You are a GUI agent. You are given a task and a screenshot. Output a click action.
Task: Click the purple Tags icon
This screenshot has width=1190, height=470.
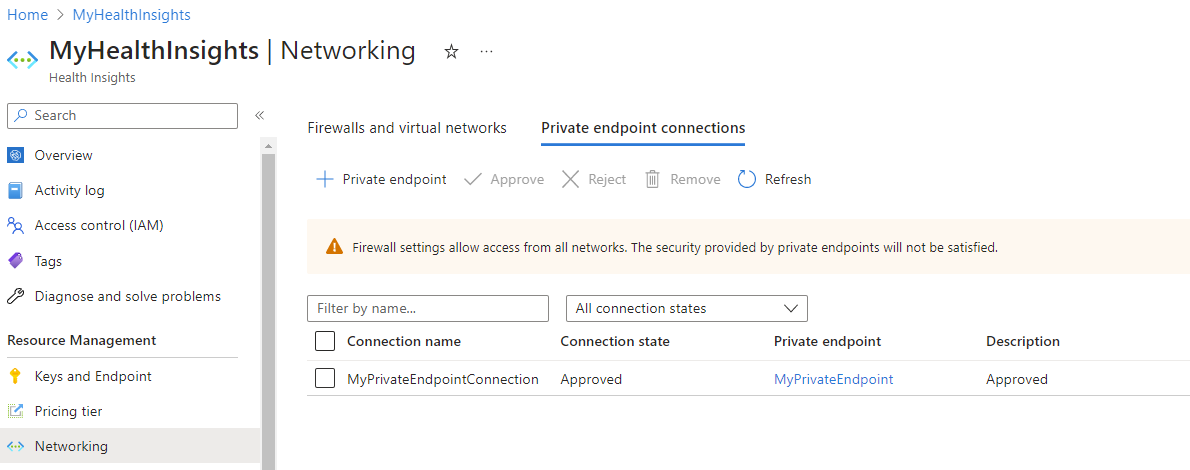pyautogui.click(x=15, y=260)
